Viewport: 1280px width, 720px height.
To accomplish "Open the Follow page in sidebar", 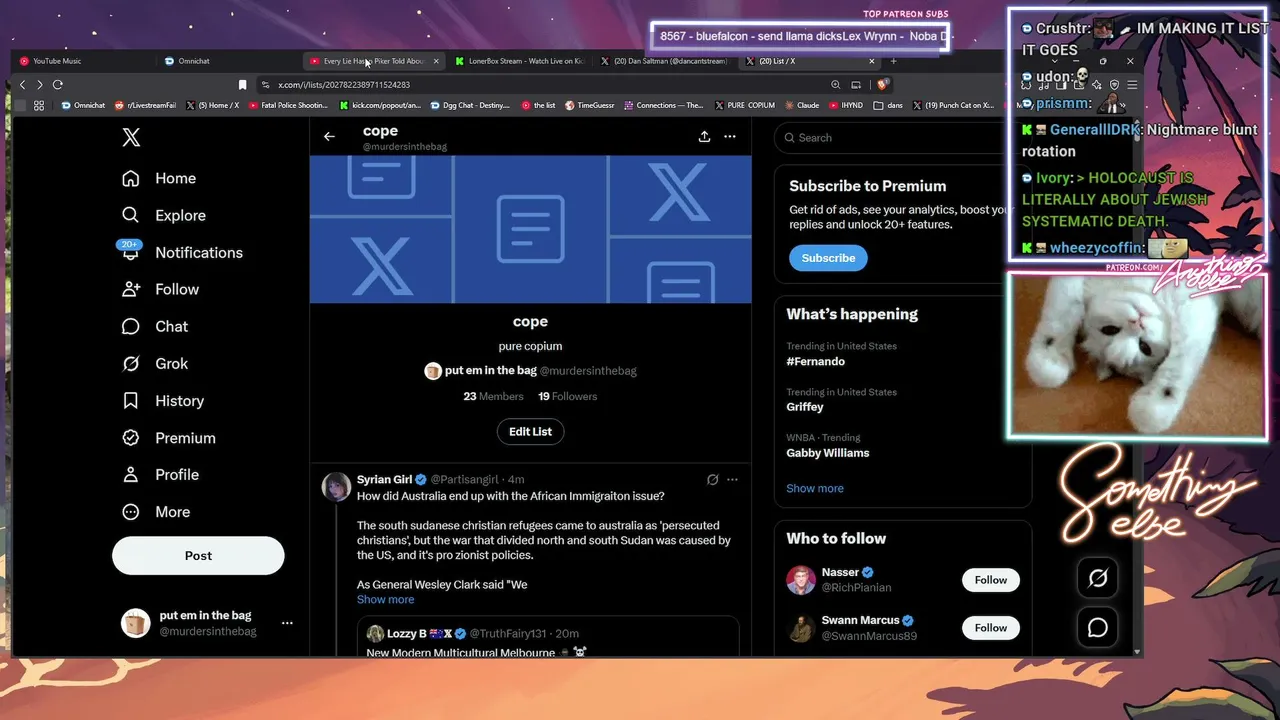I will coord(160,289).
